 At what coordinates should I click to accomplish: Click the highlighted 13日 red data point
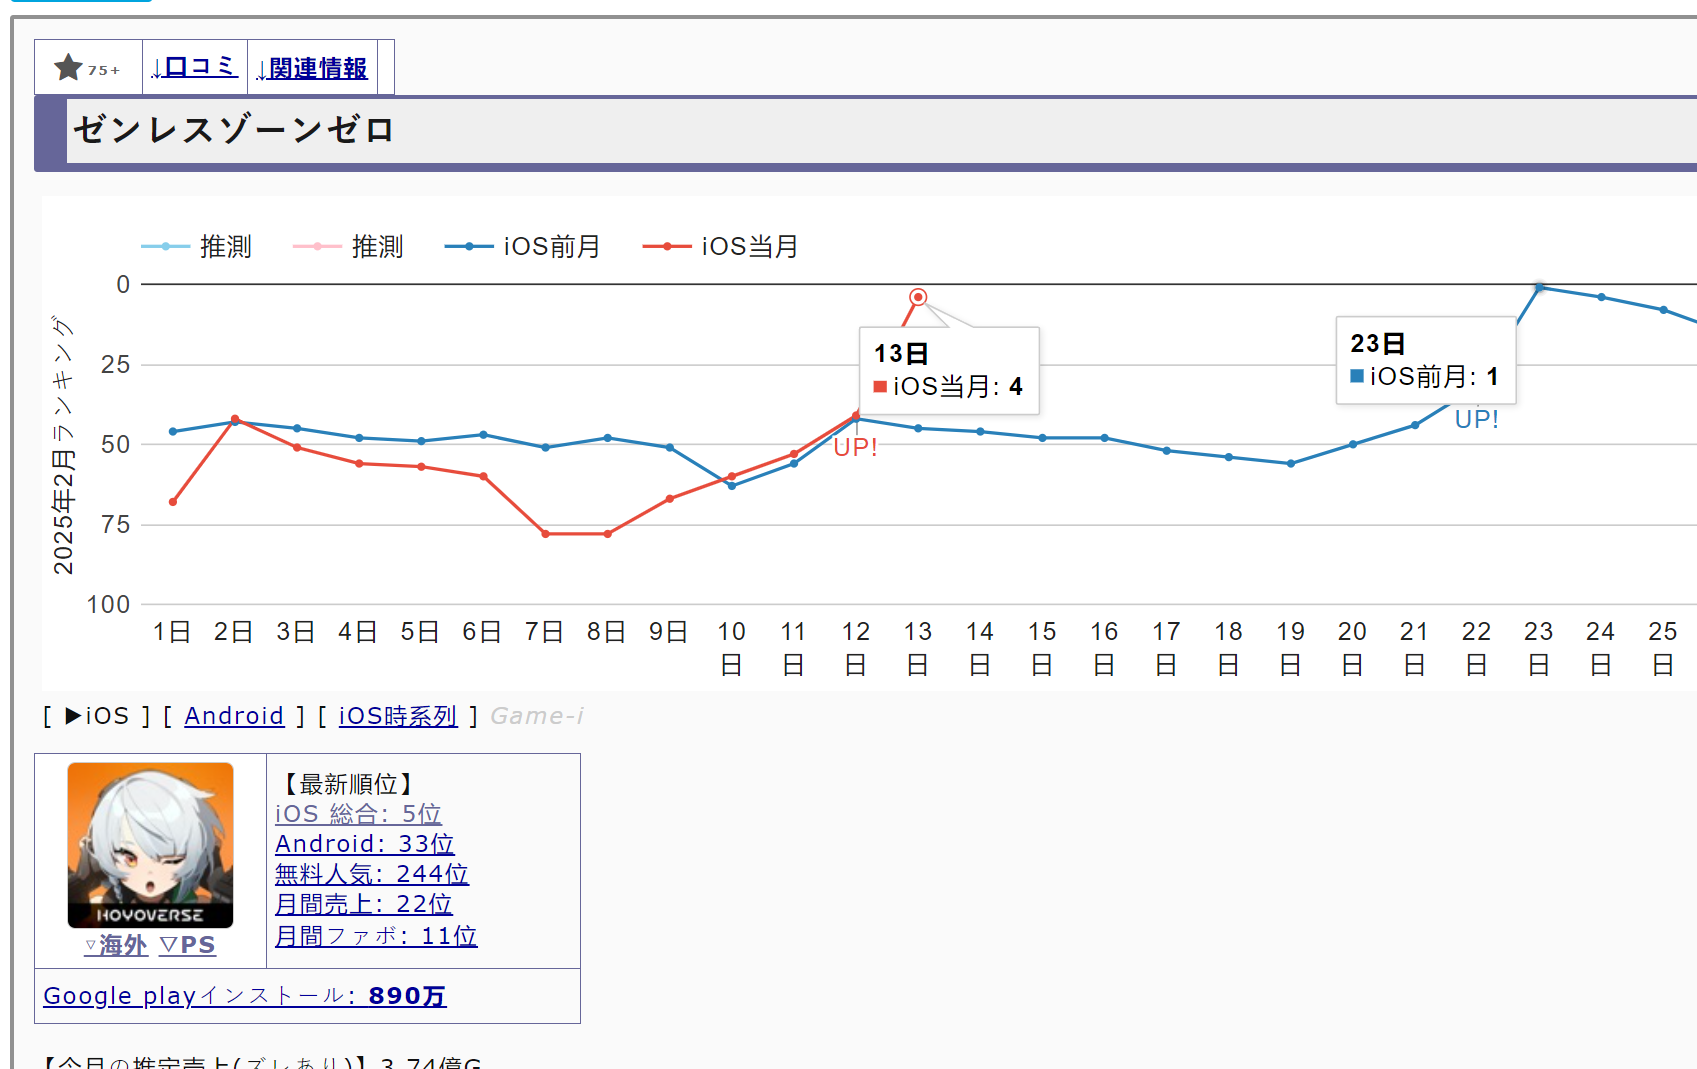tap(918, 297)
